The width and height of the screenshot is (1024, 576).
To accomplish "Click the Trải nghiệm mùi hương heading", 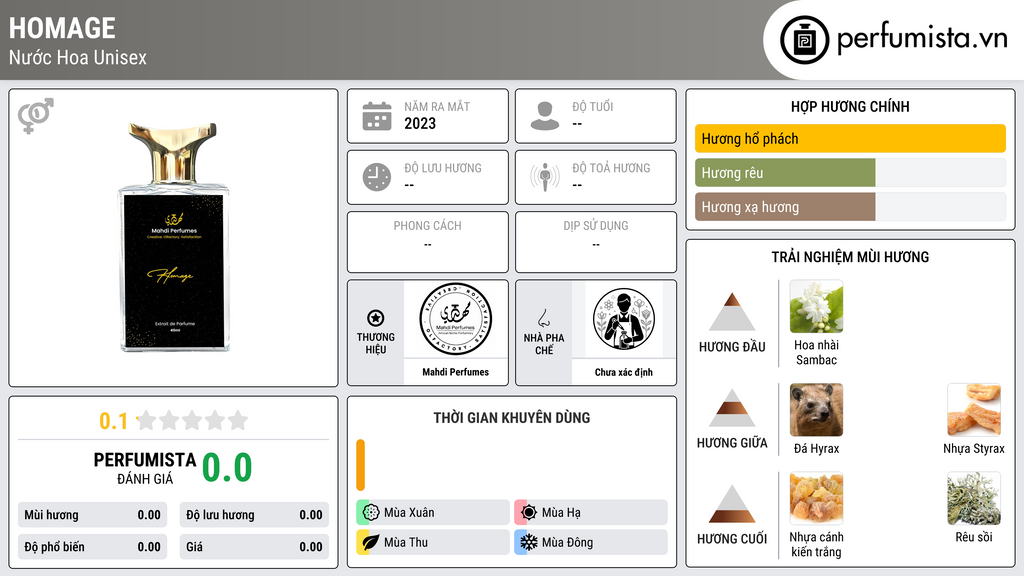I will coord(850,257).
